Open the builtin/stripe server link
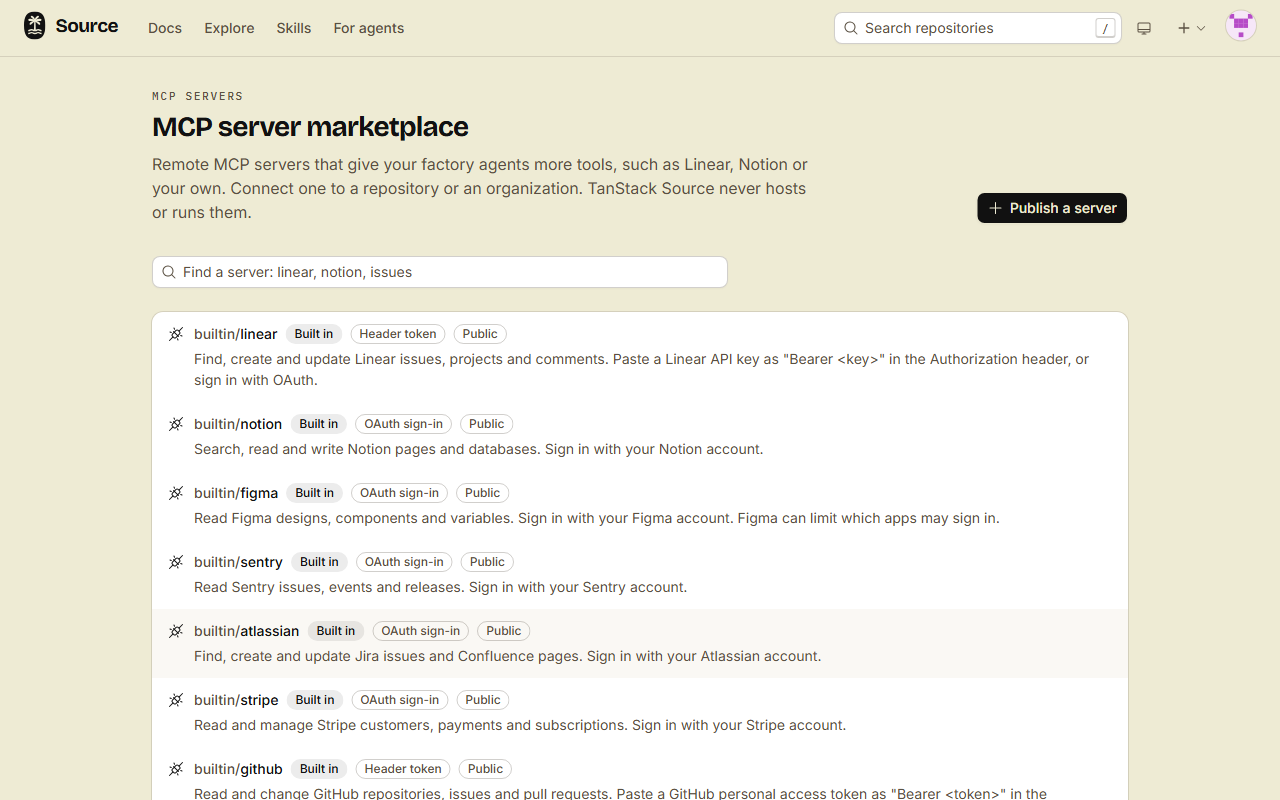 [236, 700]
